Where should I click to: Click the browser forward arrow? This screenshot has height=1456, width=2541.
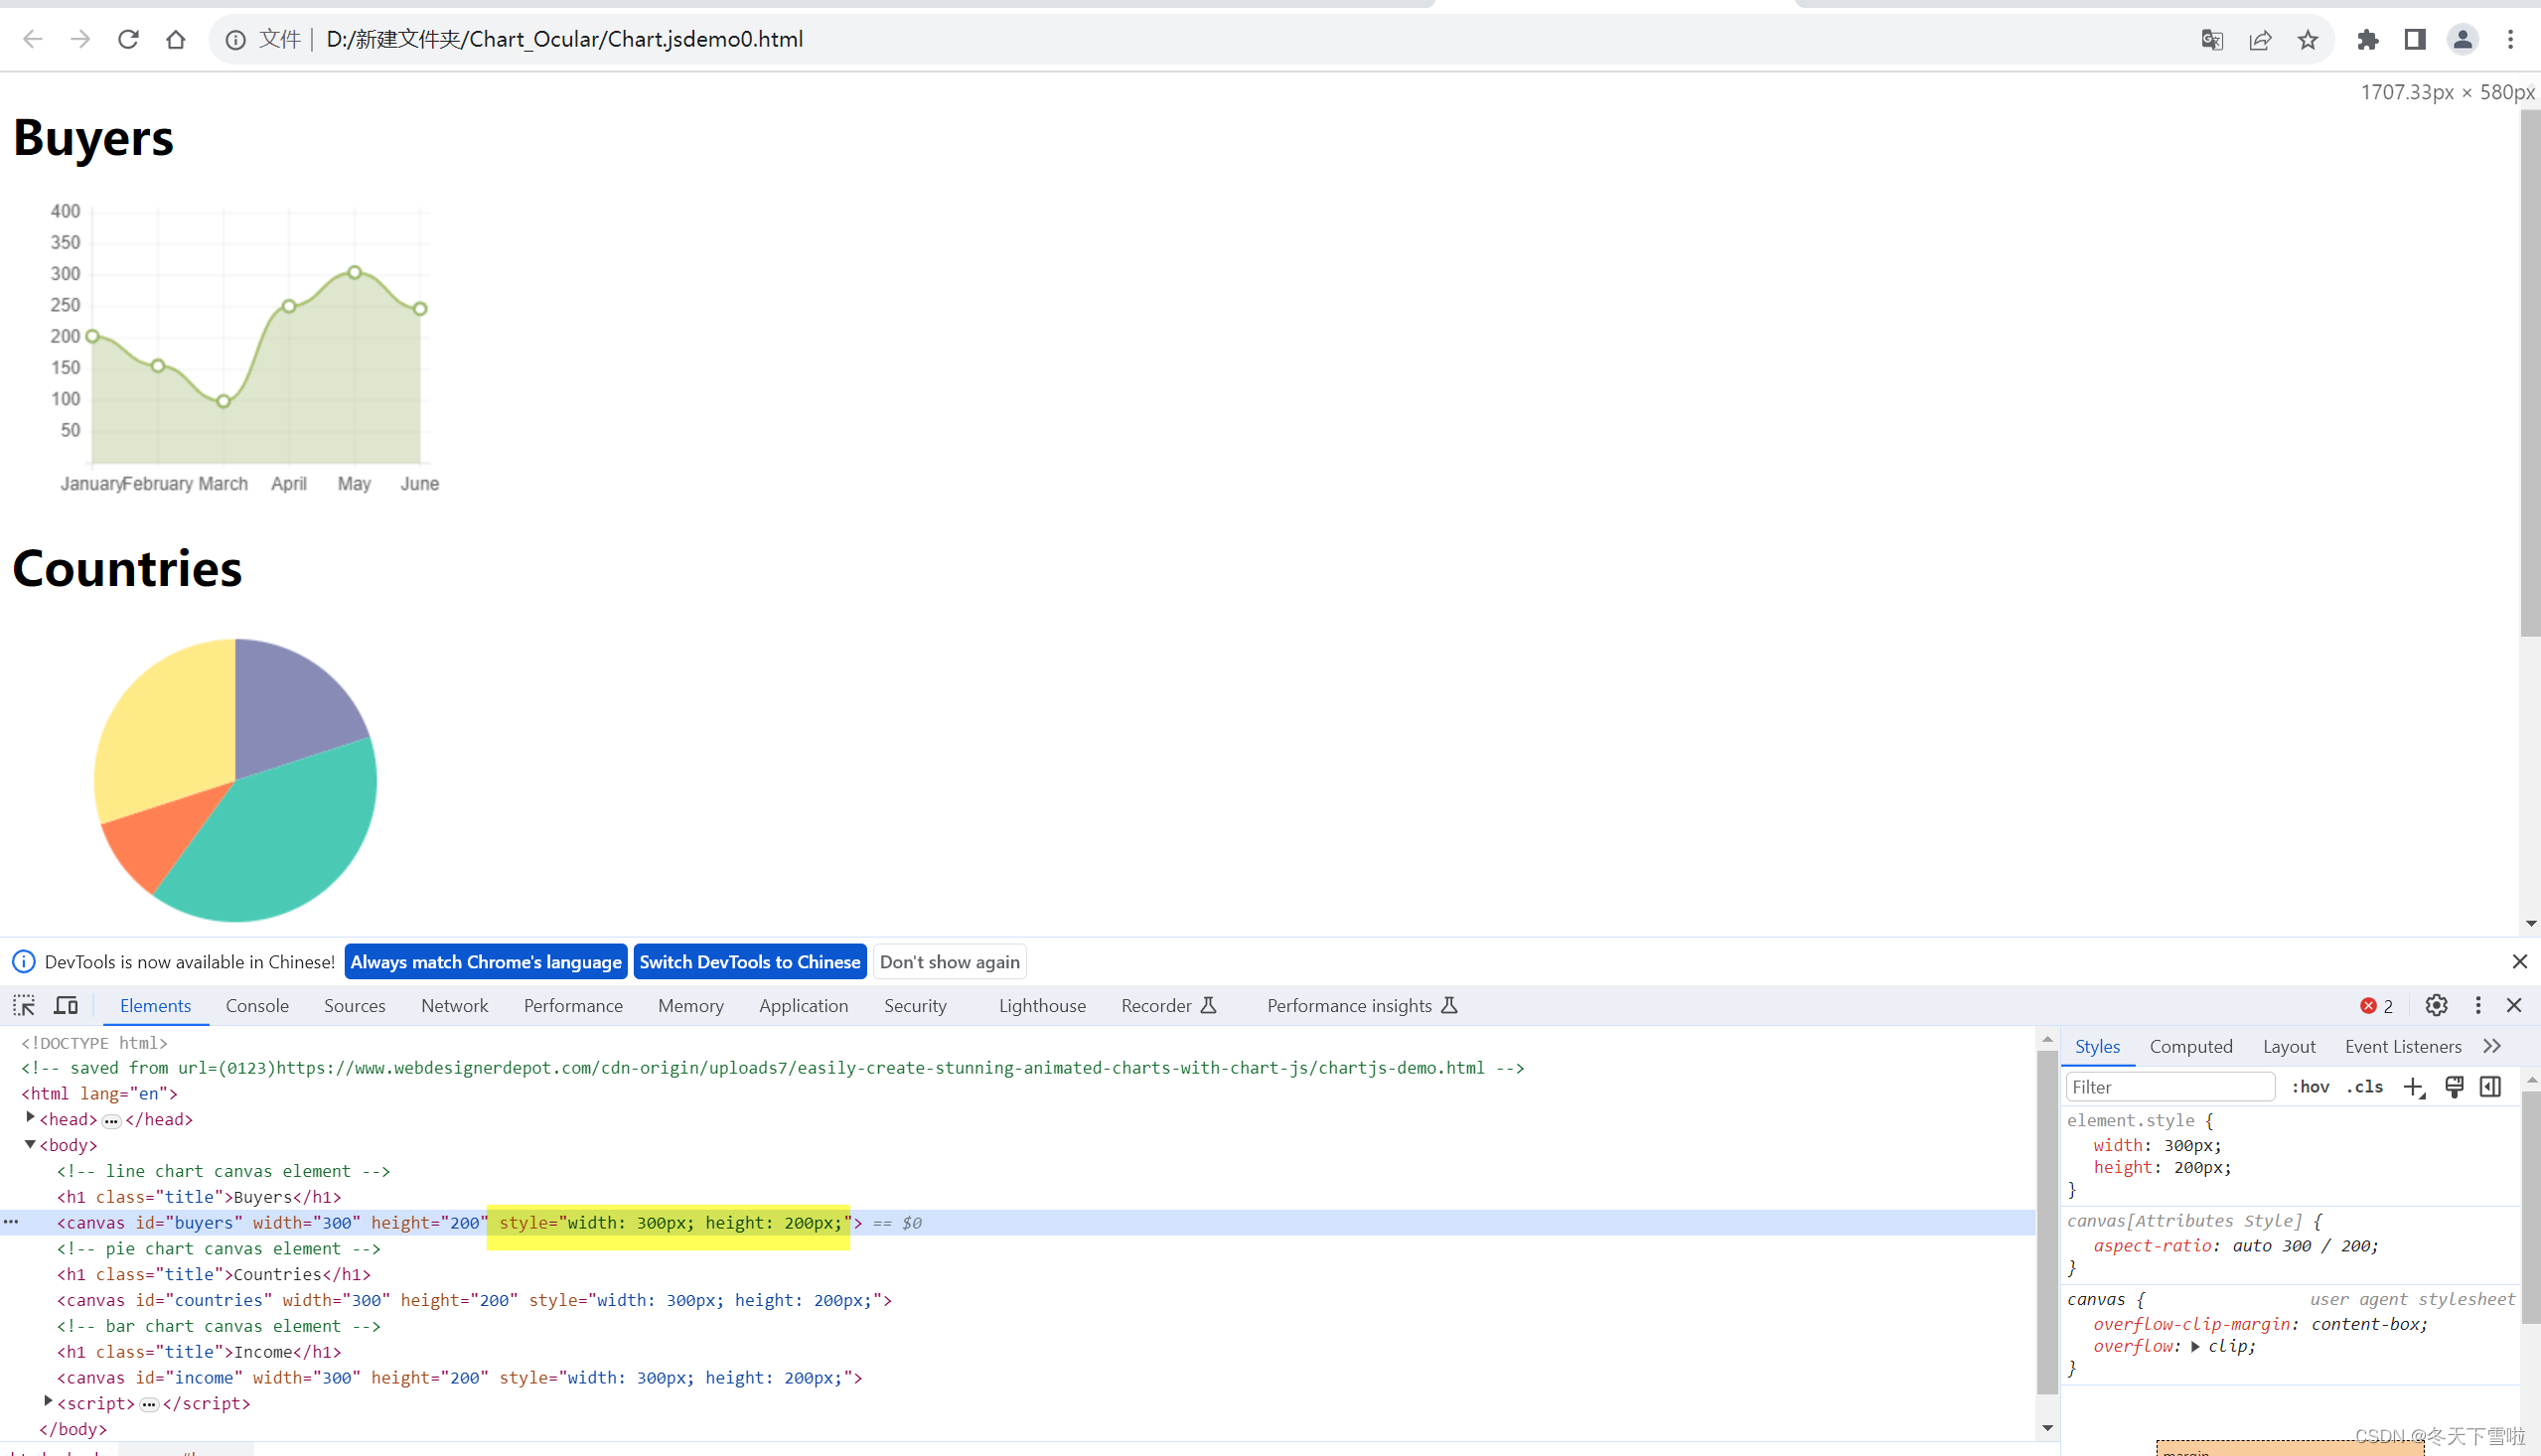80,39
